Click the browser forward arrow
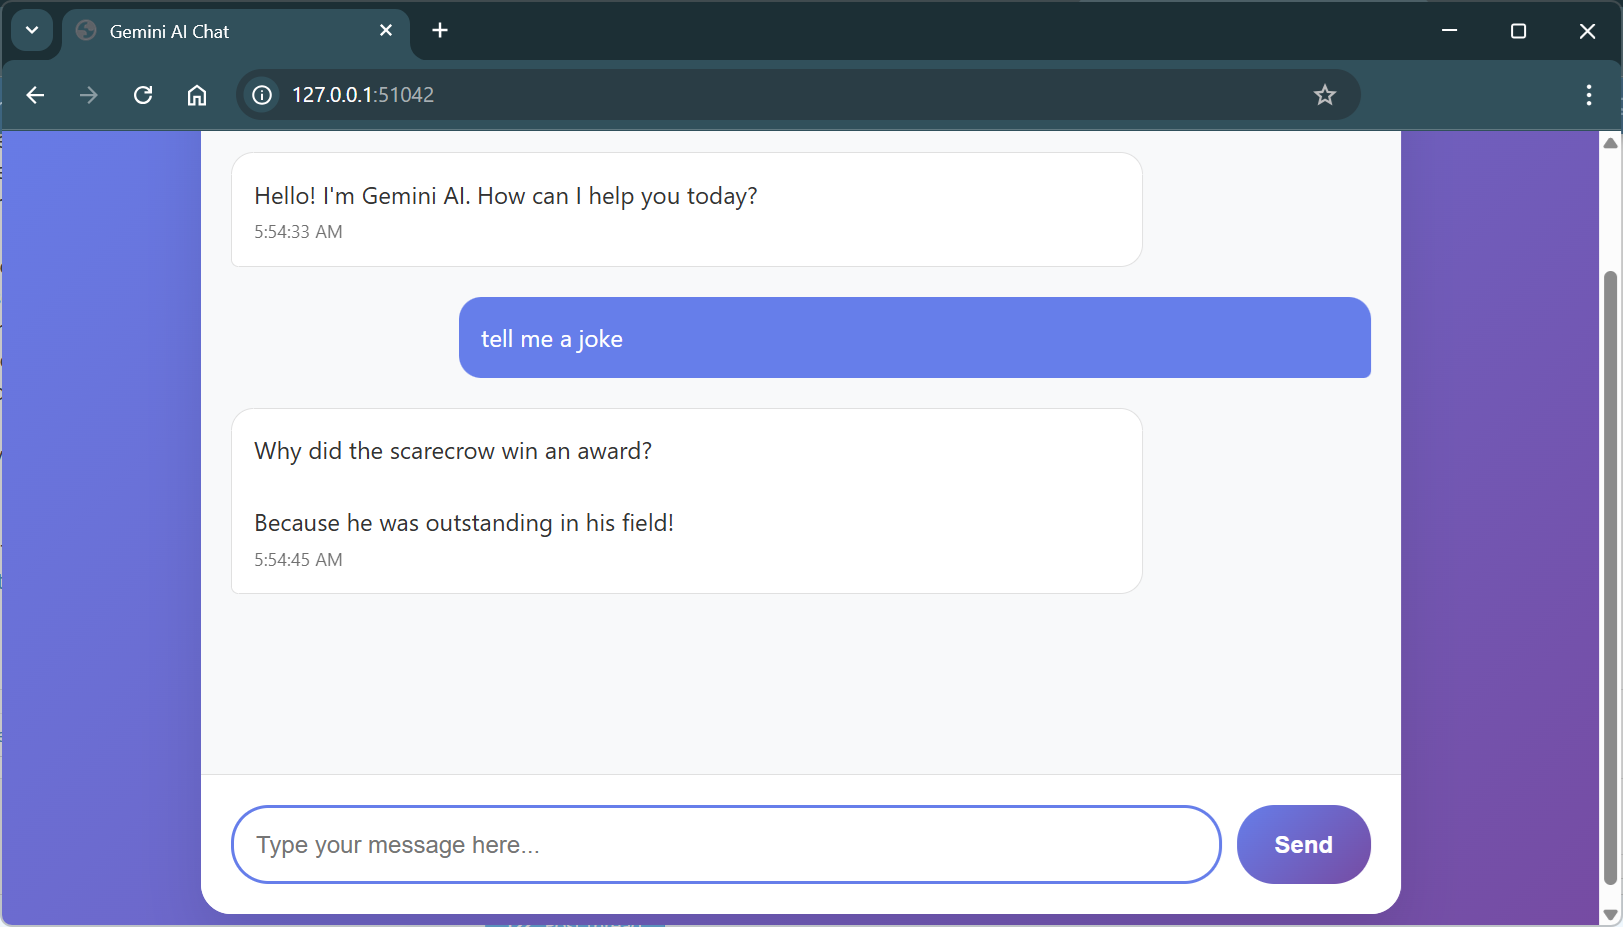This screenshot has width=1623, height=927. tap(89, 95)
